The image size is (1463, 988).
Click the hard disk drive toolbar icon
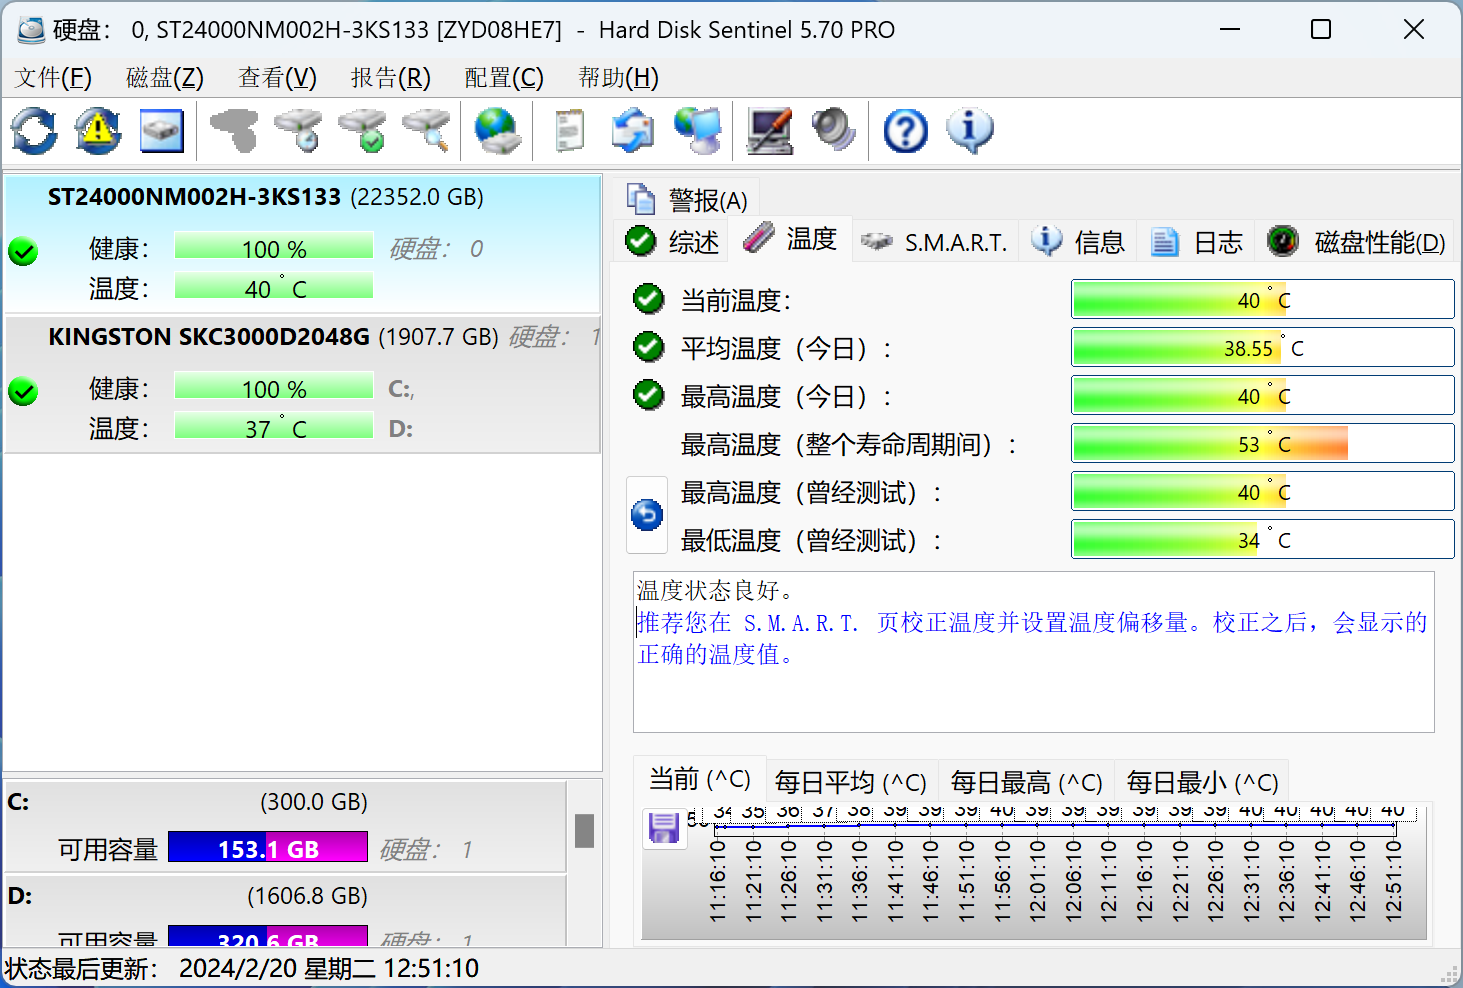162,131
